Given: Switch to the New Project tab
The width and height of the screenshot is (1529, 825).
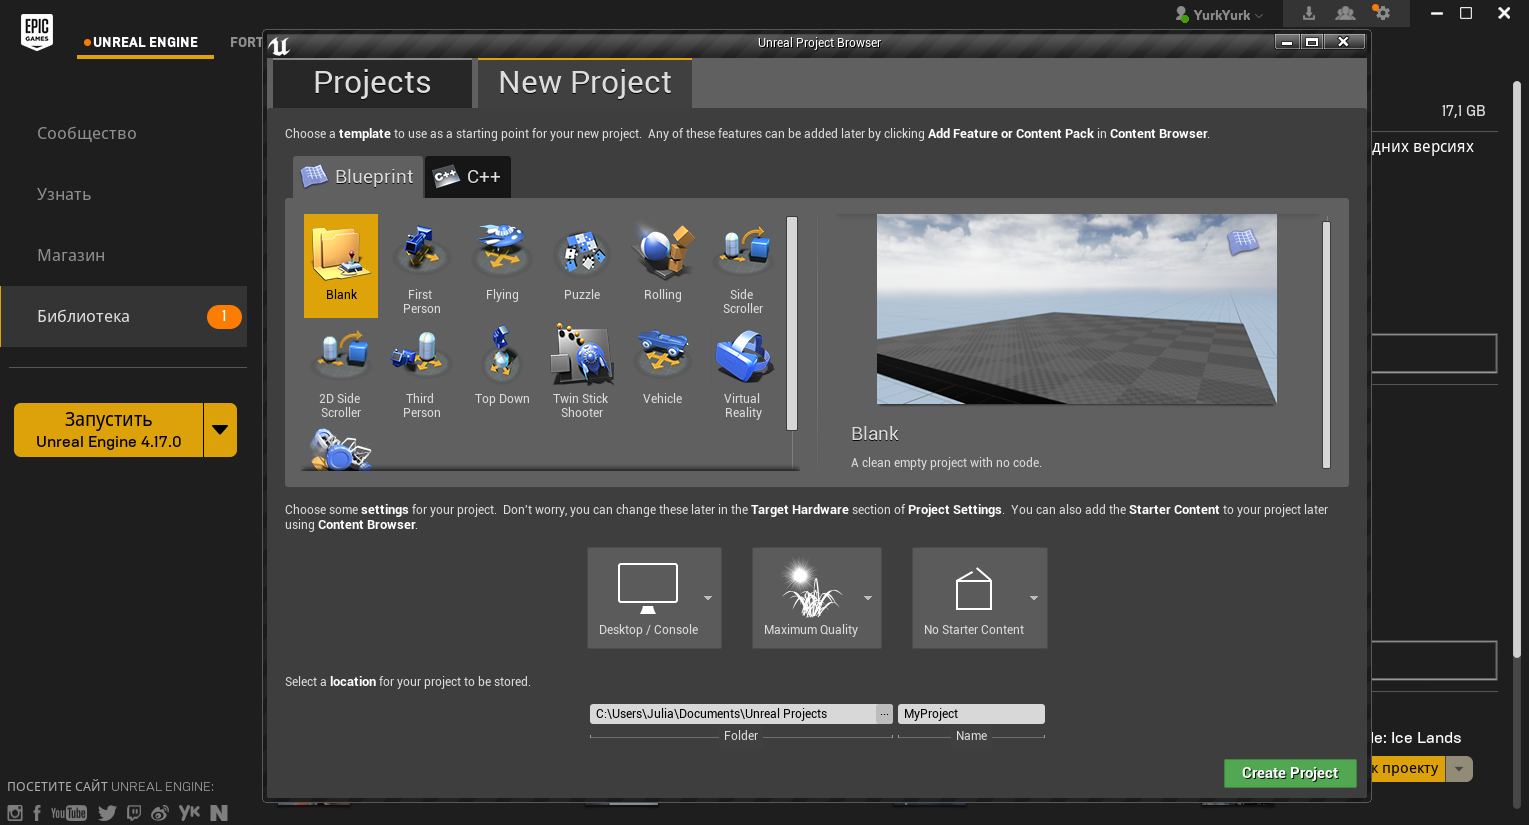Looking at the screenshot, I should (x=585, y=83).
